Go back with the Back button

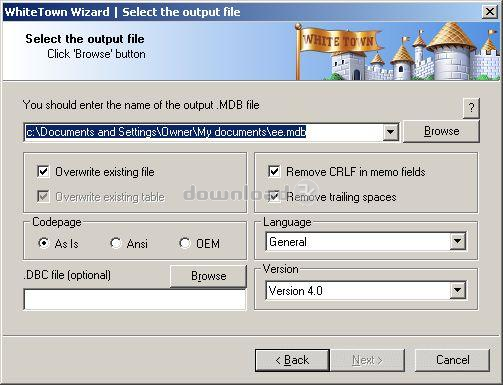point(292,360)
